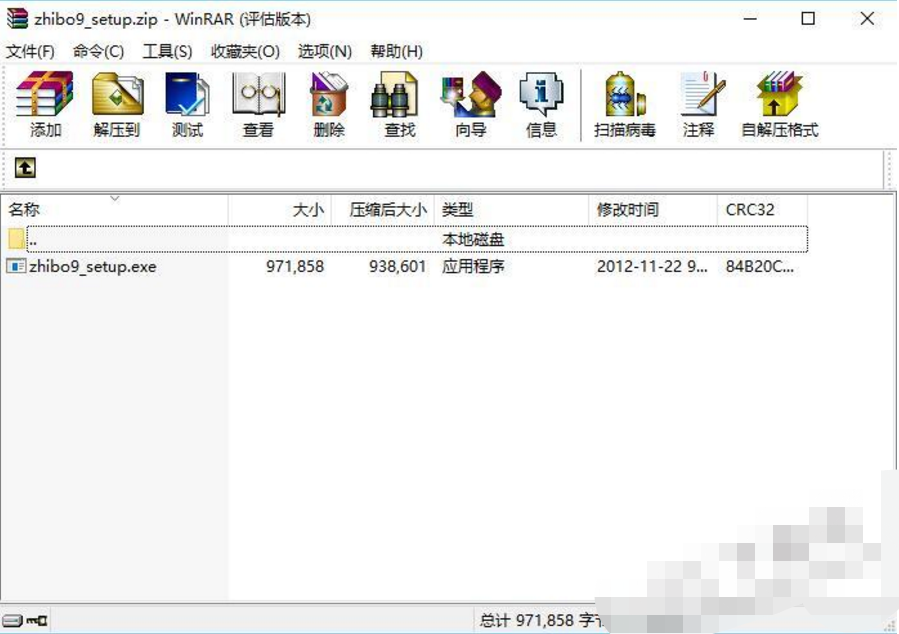Show archive 信息 (Info)
The image size is (899, 634).
(541, 105)
